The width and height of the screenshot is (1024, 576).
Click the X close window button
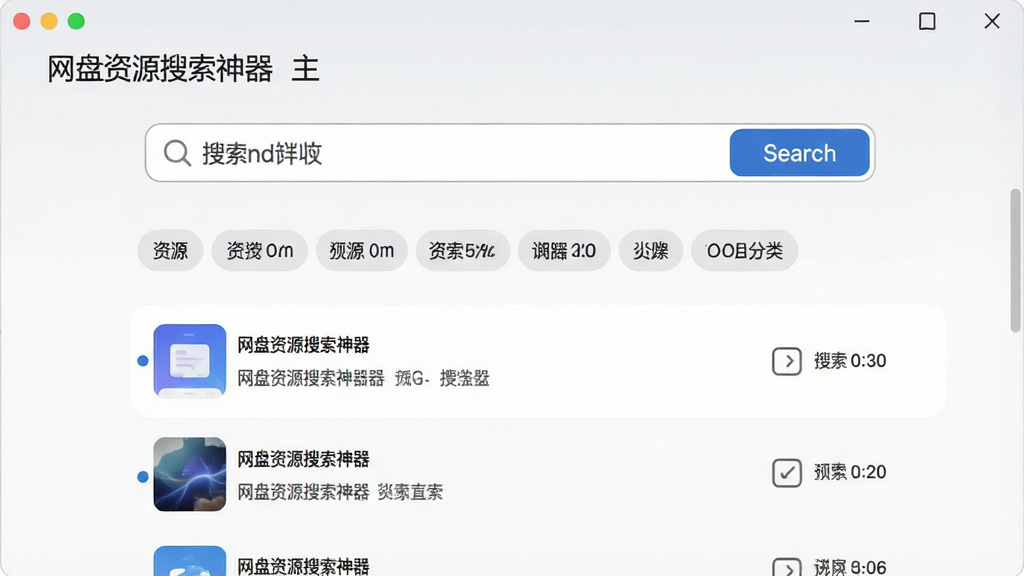[992, 22]
